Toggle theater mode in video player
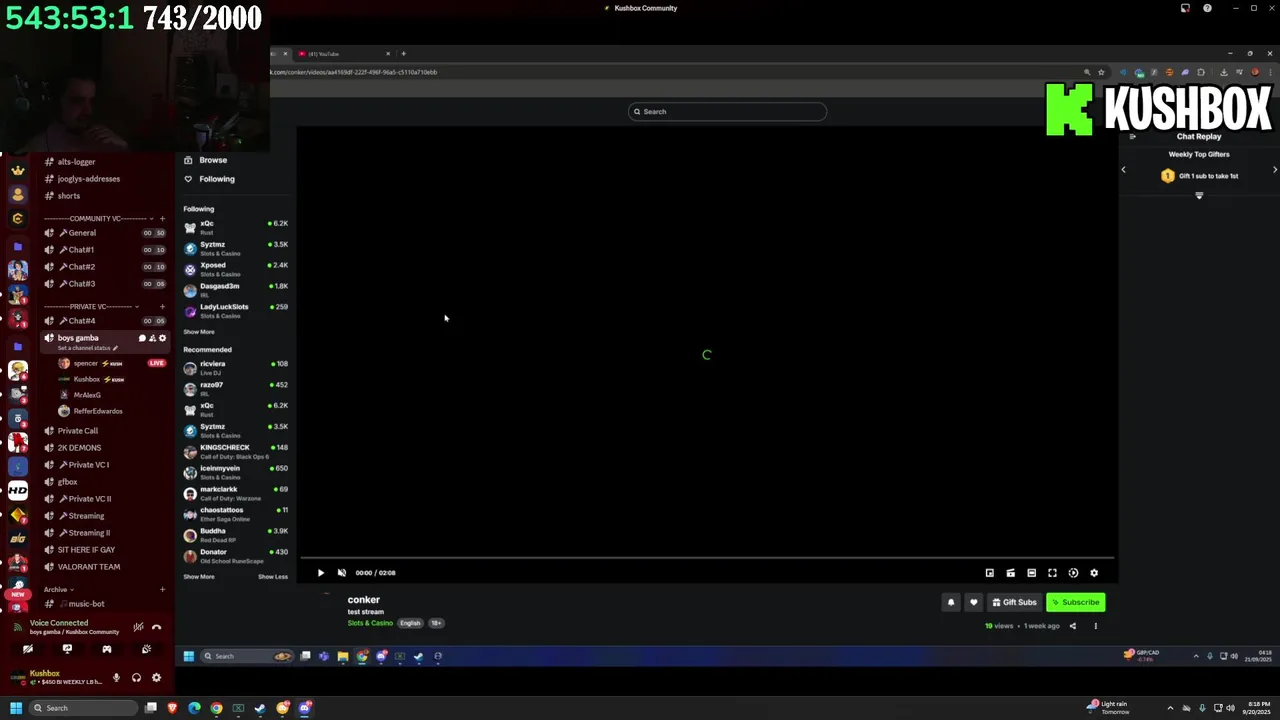The height and width of the screenshot is (720, 1280). tap(1031, 573)
